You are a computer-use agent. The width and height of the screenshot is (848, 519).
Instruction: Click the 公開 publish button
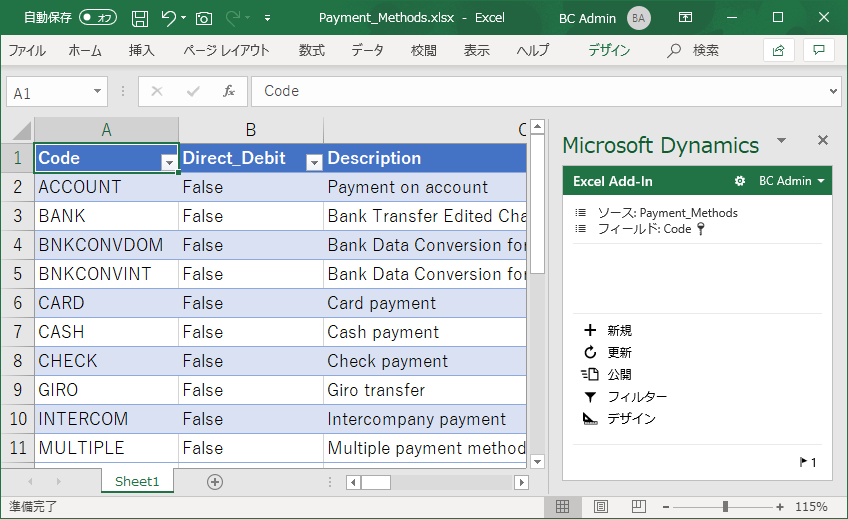coord(606,375)
